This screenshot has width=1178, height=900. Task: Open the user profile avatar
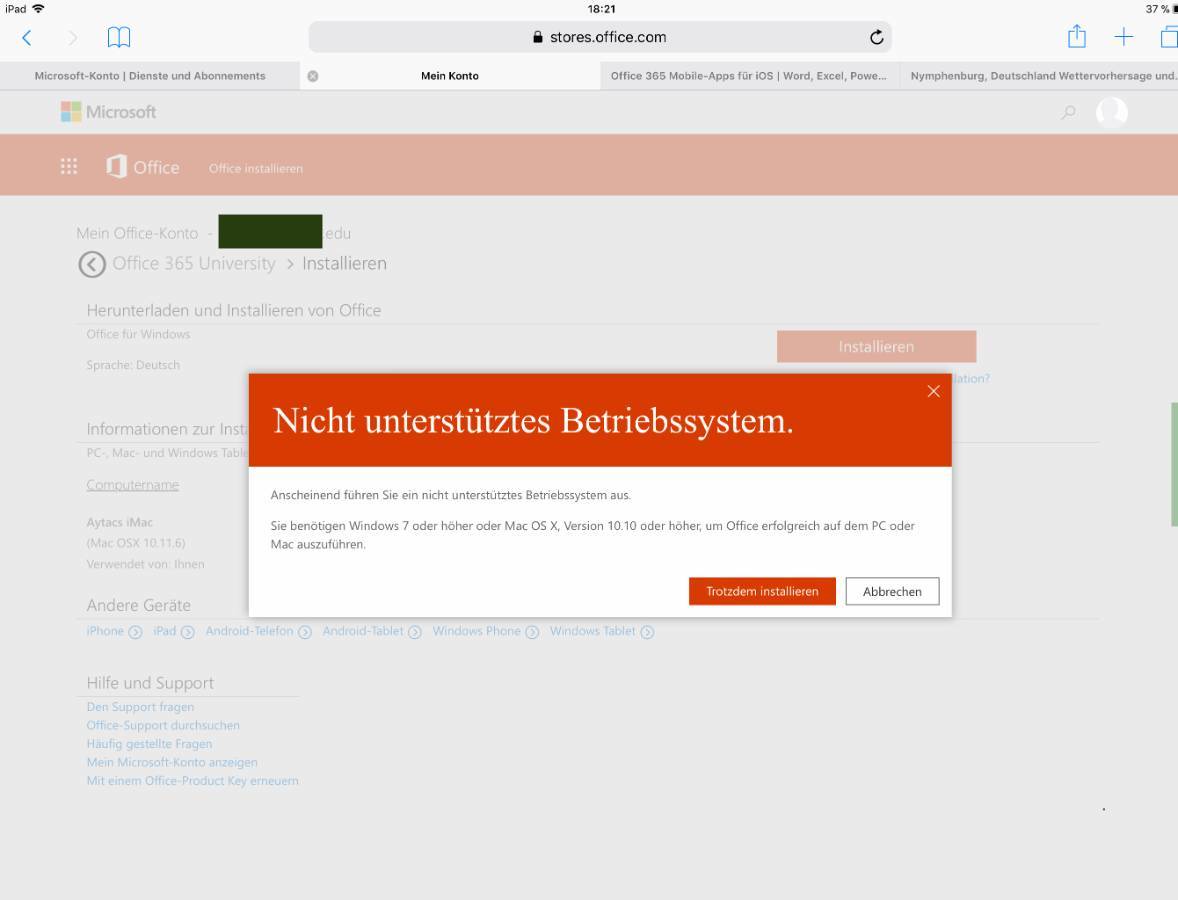point(1112,112)
